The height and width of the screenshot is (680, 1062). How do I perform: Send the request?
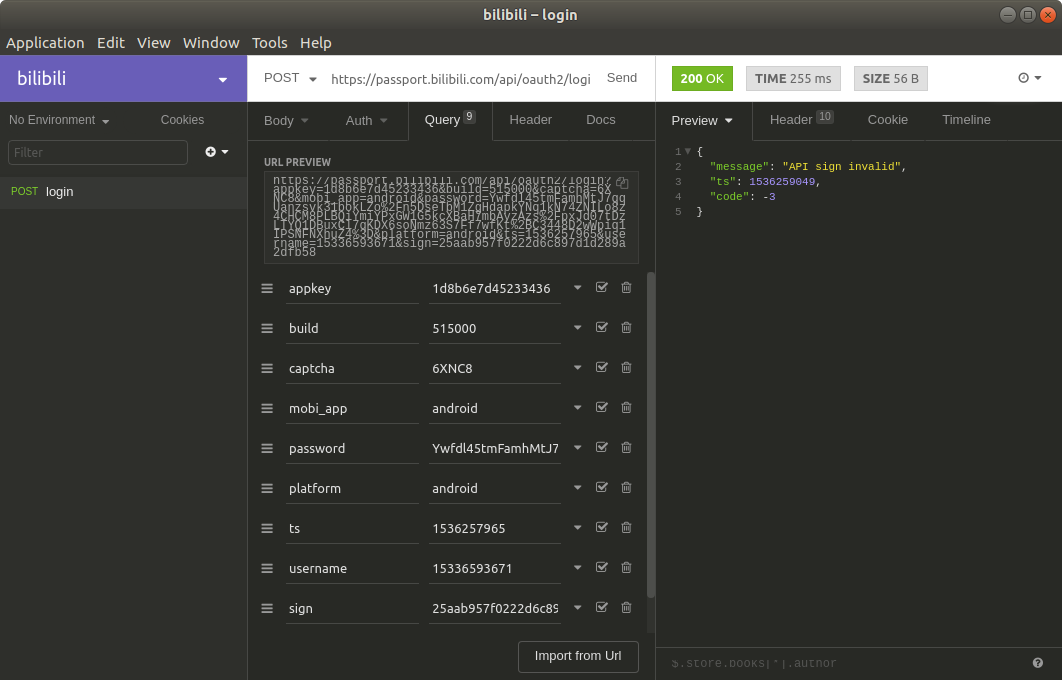pos(622,78)
